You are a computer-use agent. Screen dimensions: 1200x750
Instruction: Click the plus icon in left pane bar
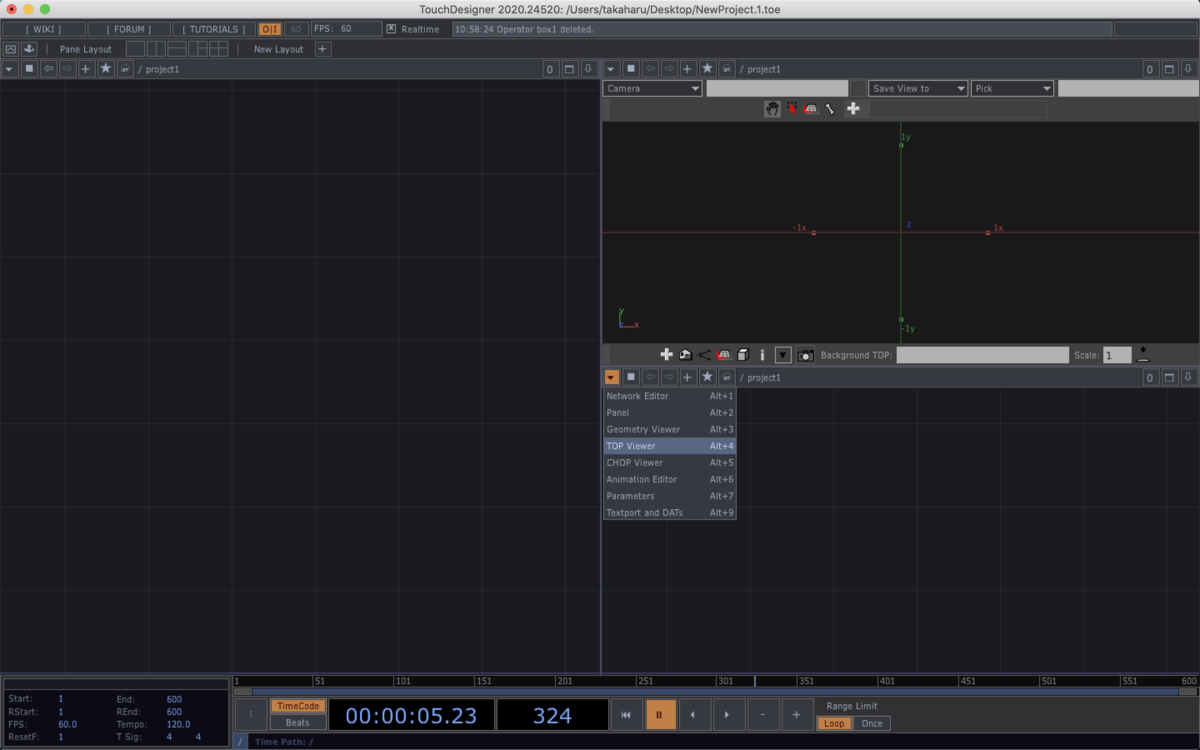[86, 69]
